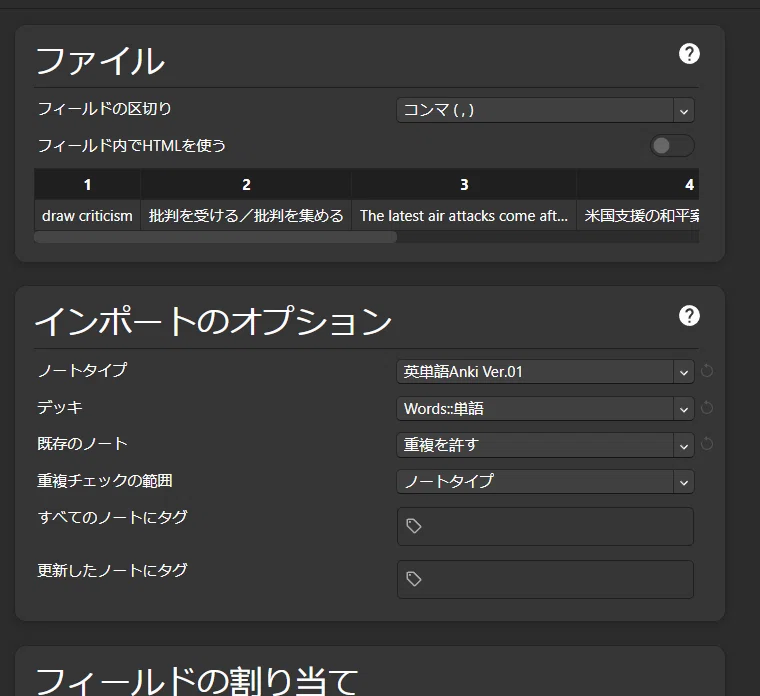Click the column header 1
760x696 pixels.
(87, 184)
